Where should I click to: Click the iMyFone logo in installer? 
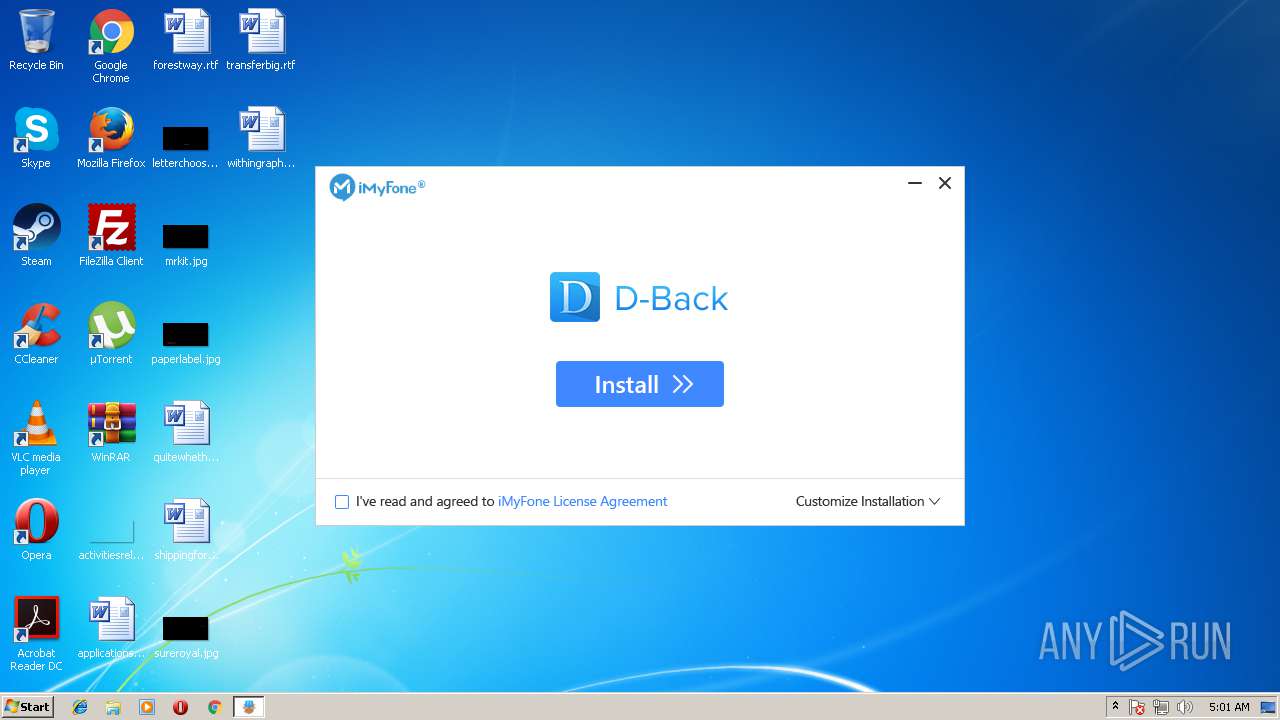point(377,187)
